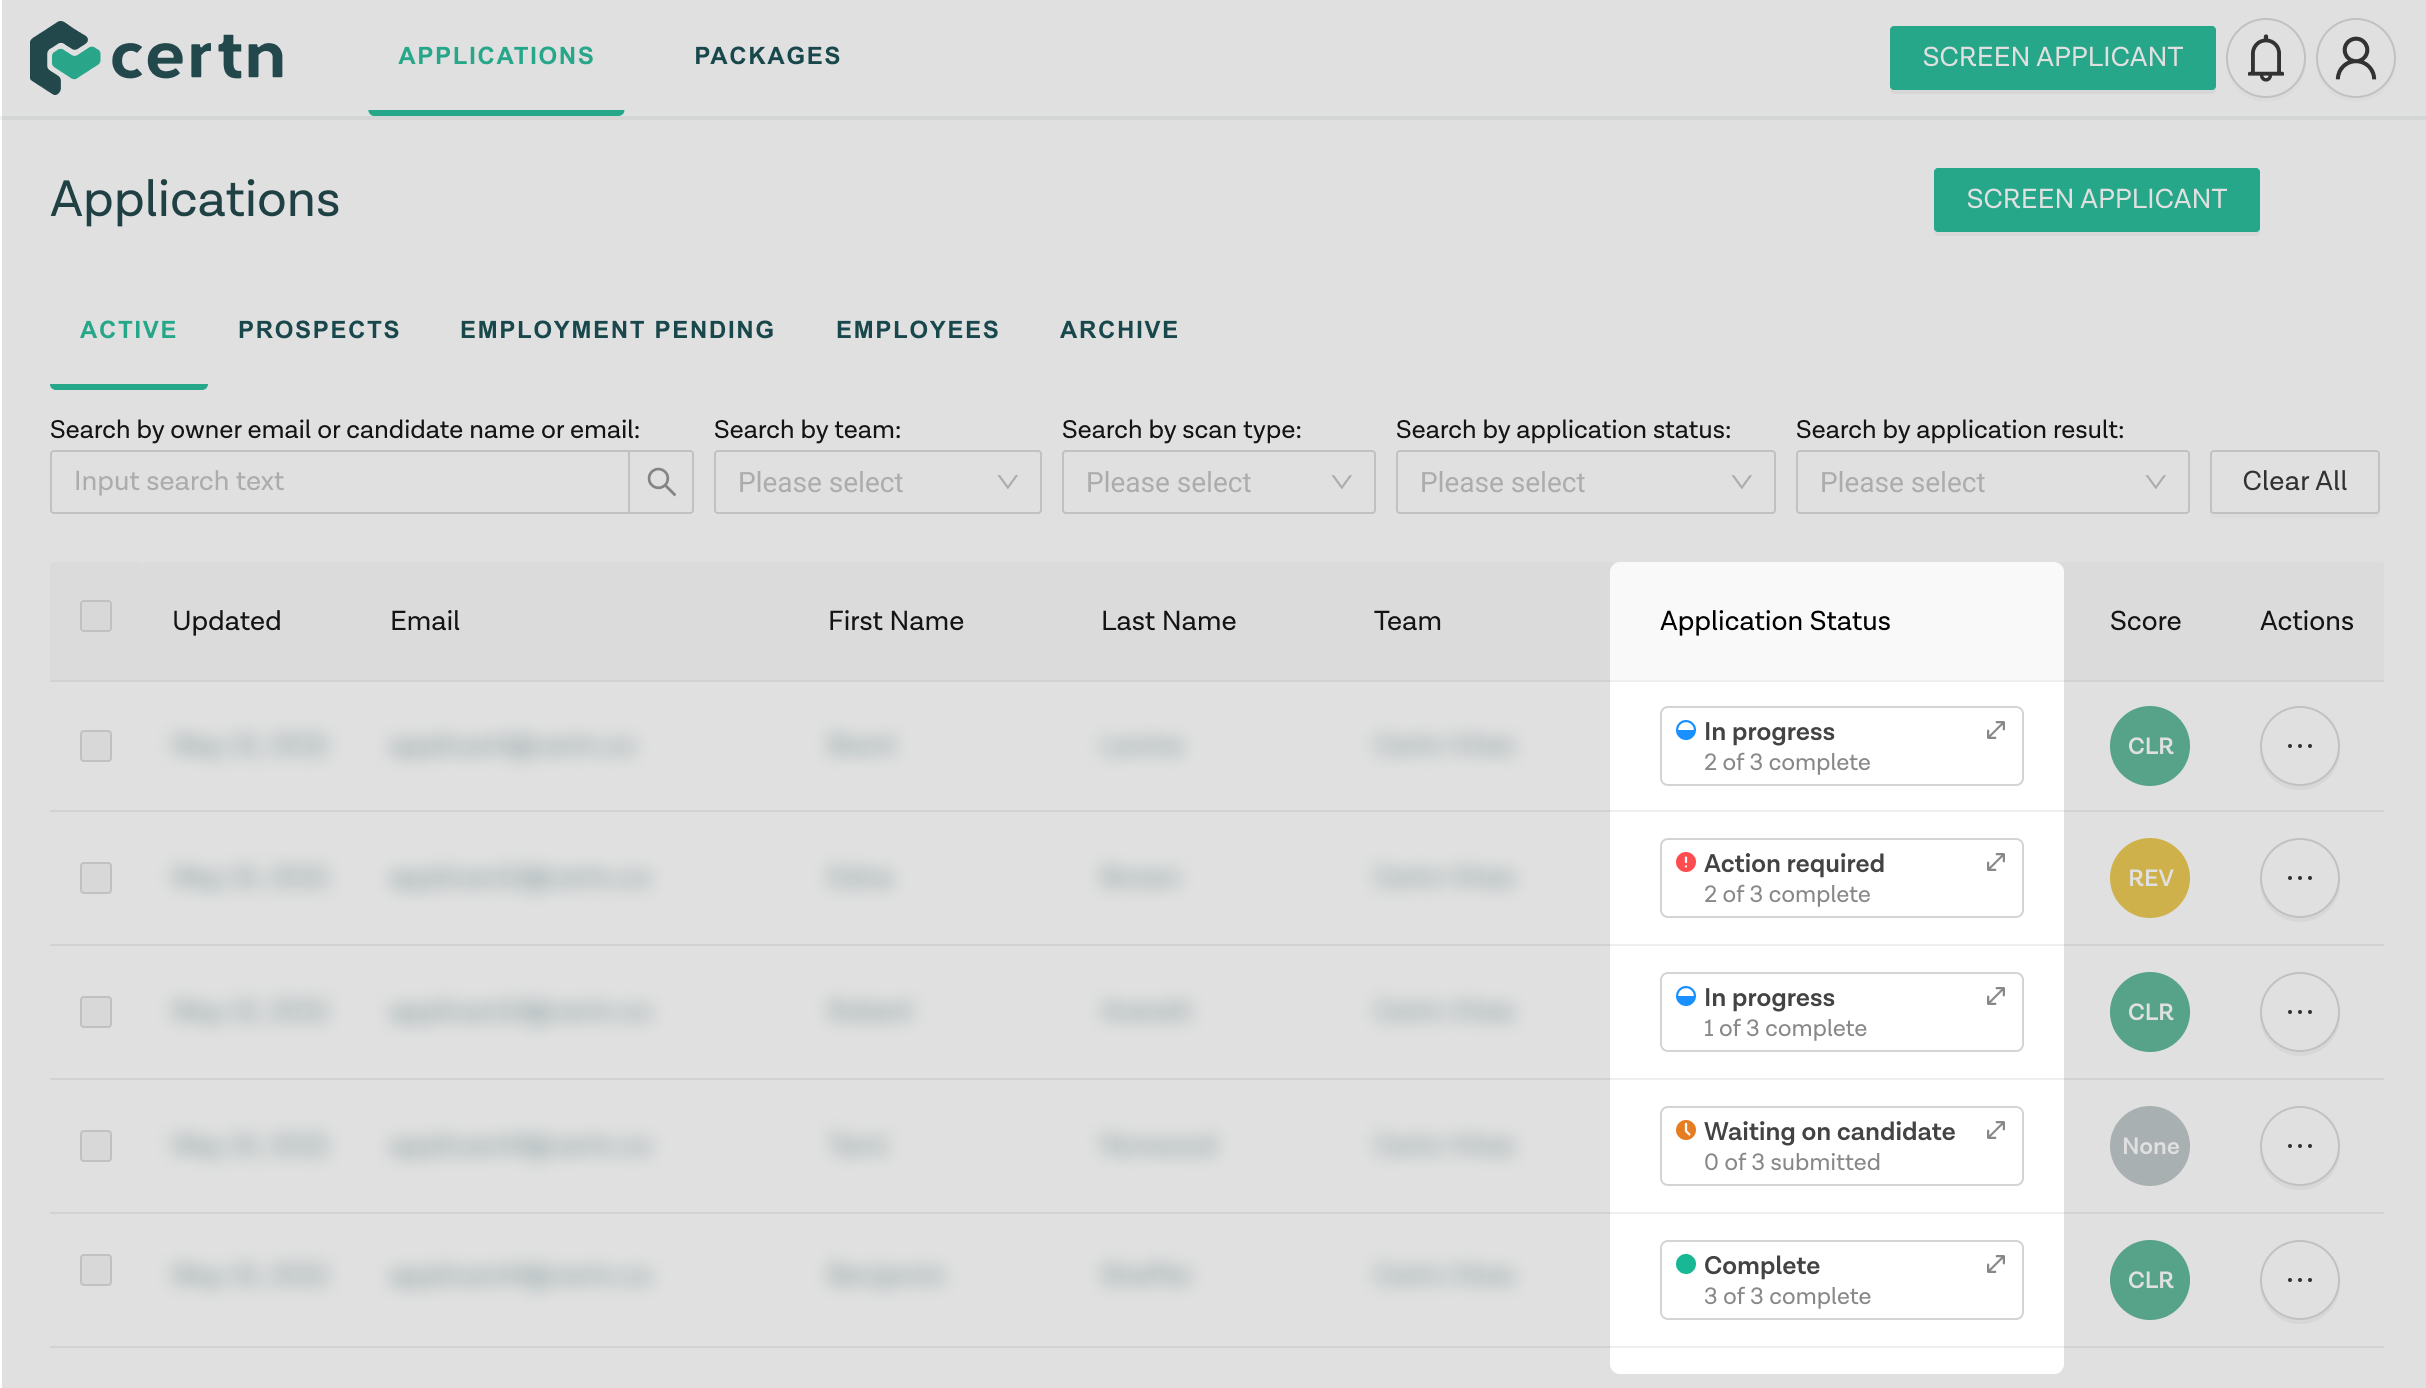
Task: Click the Certn logo
Action: [x=157, y=57]
